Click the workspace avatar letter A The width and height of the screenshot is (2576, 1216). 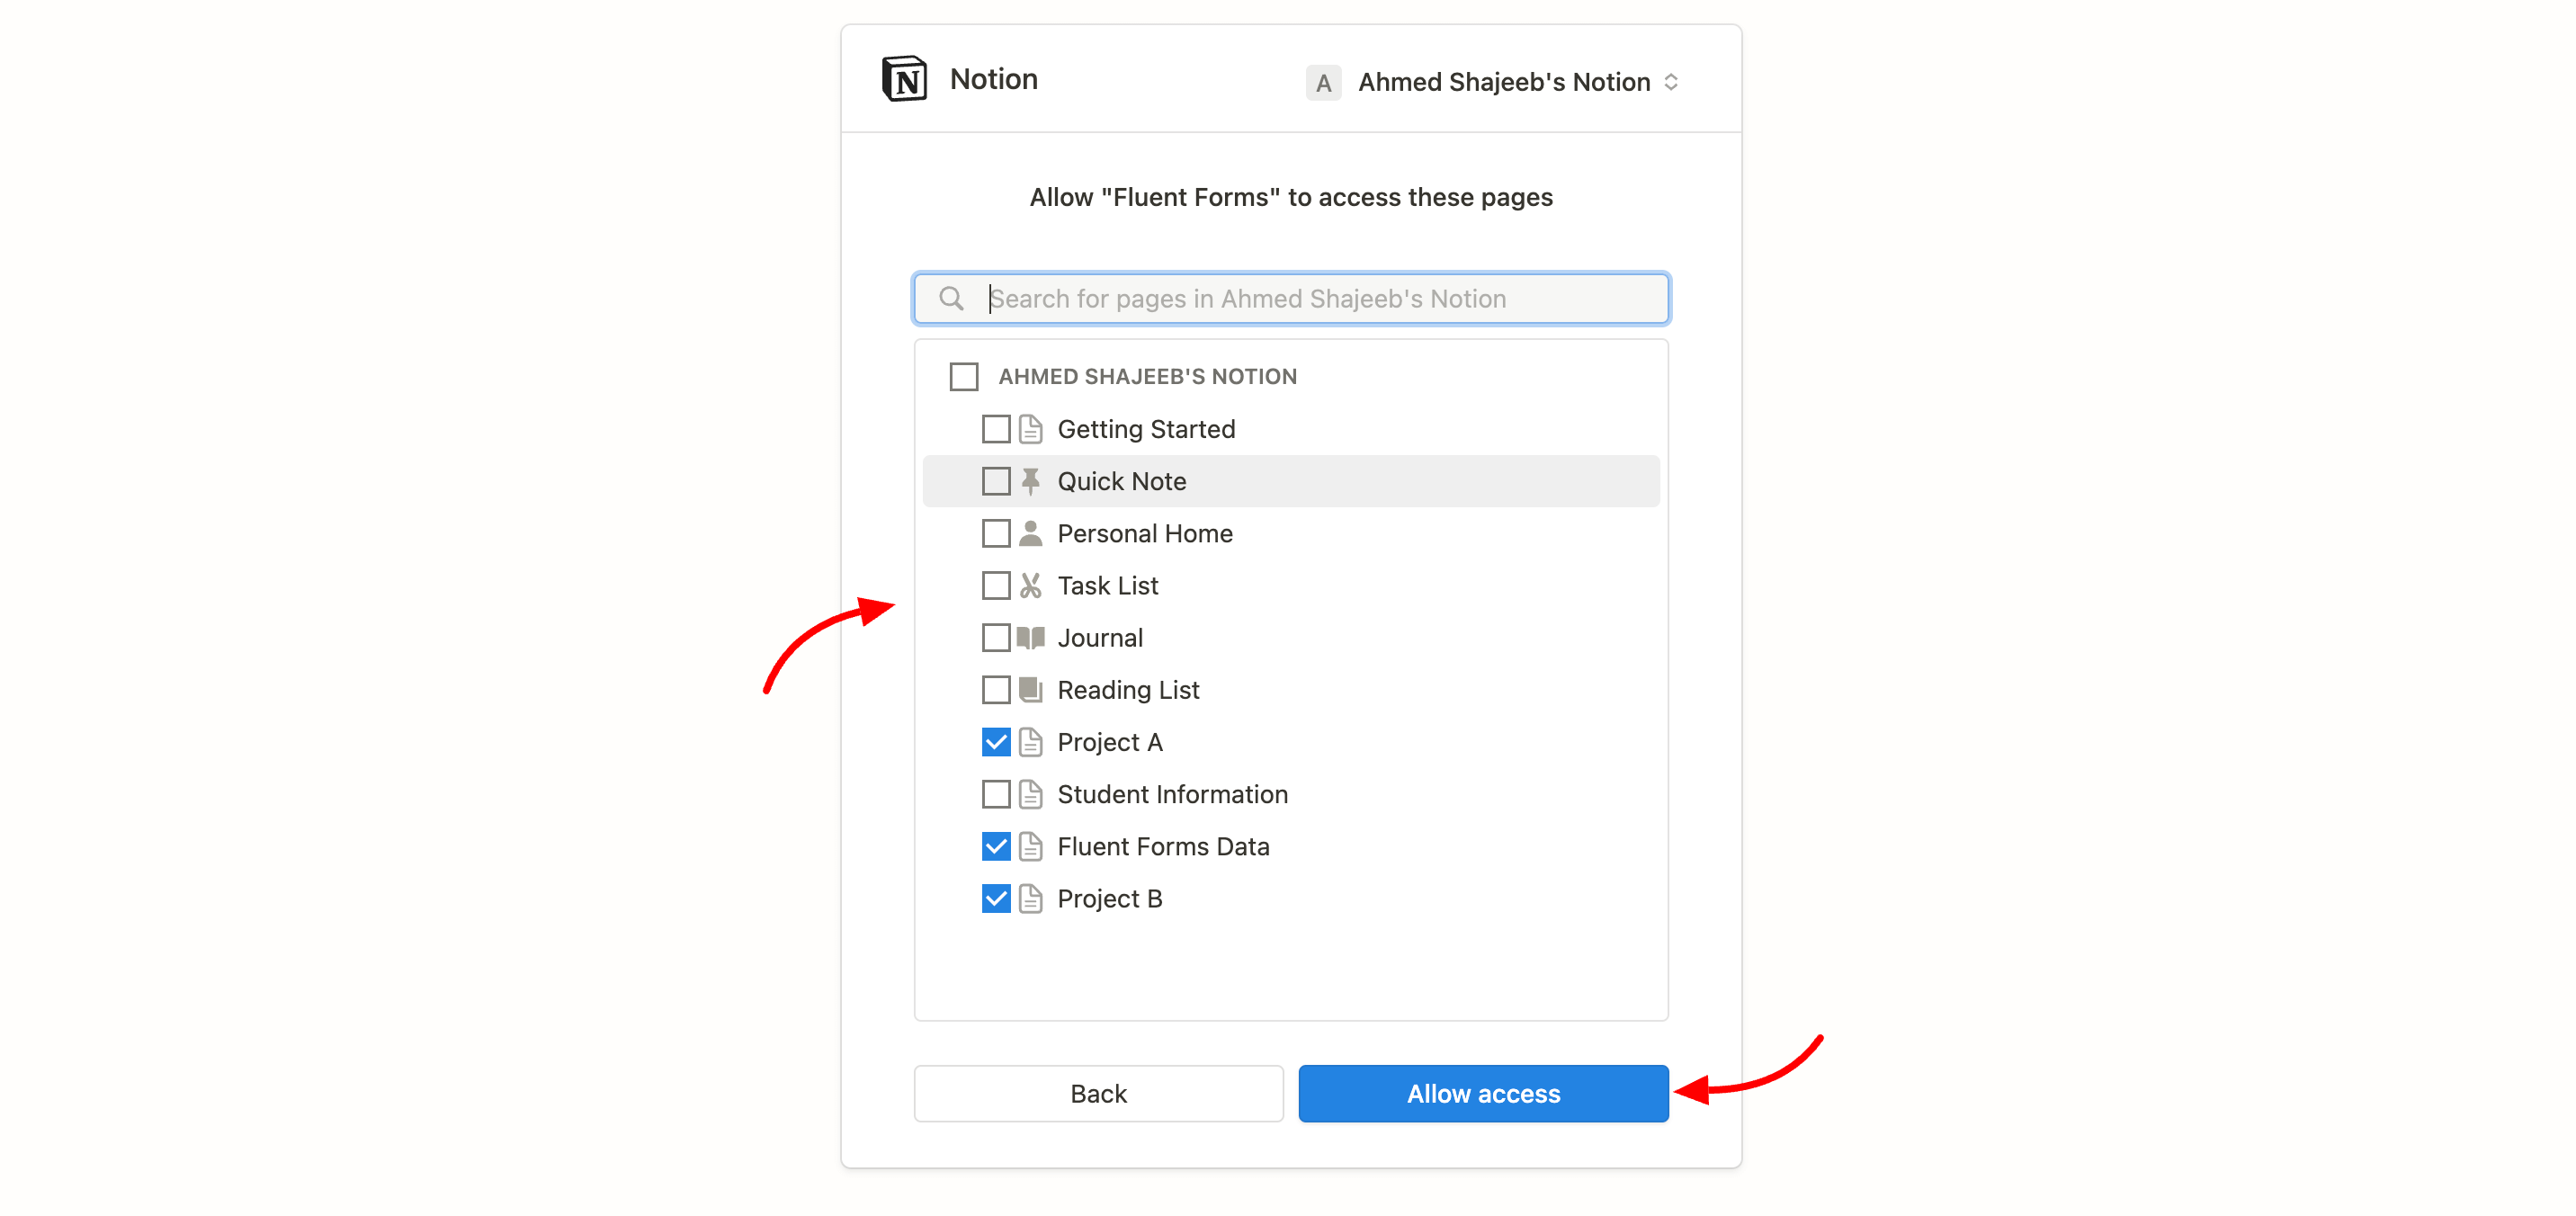pyautogui.click(x=1323, y=82)
